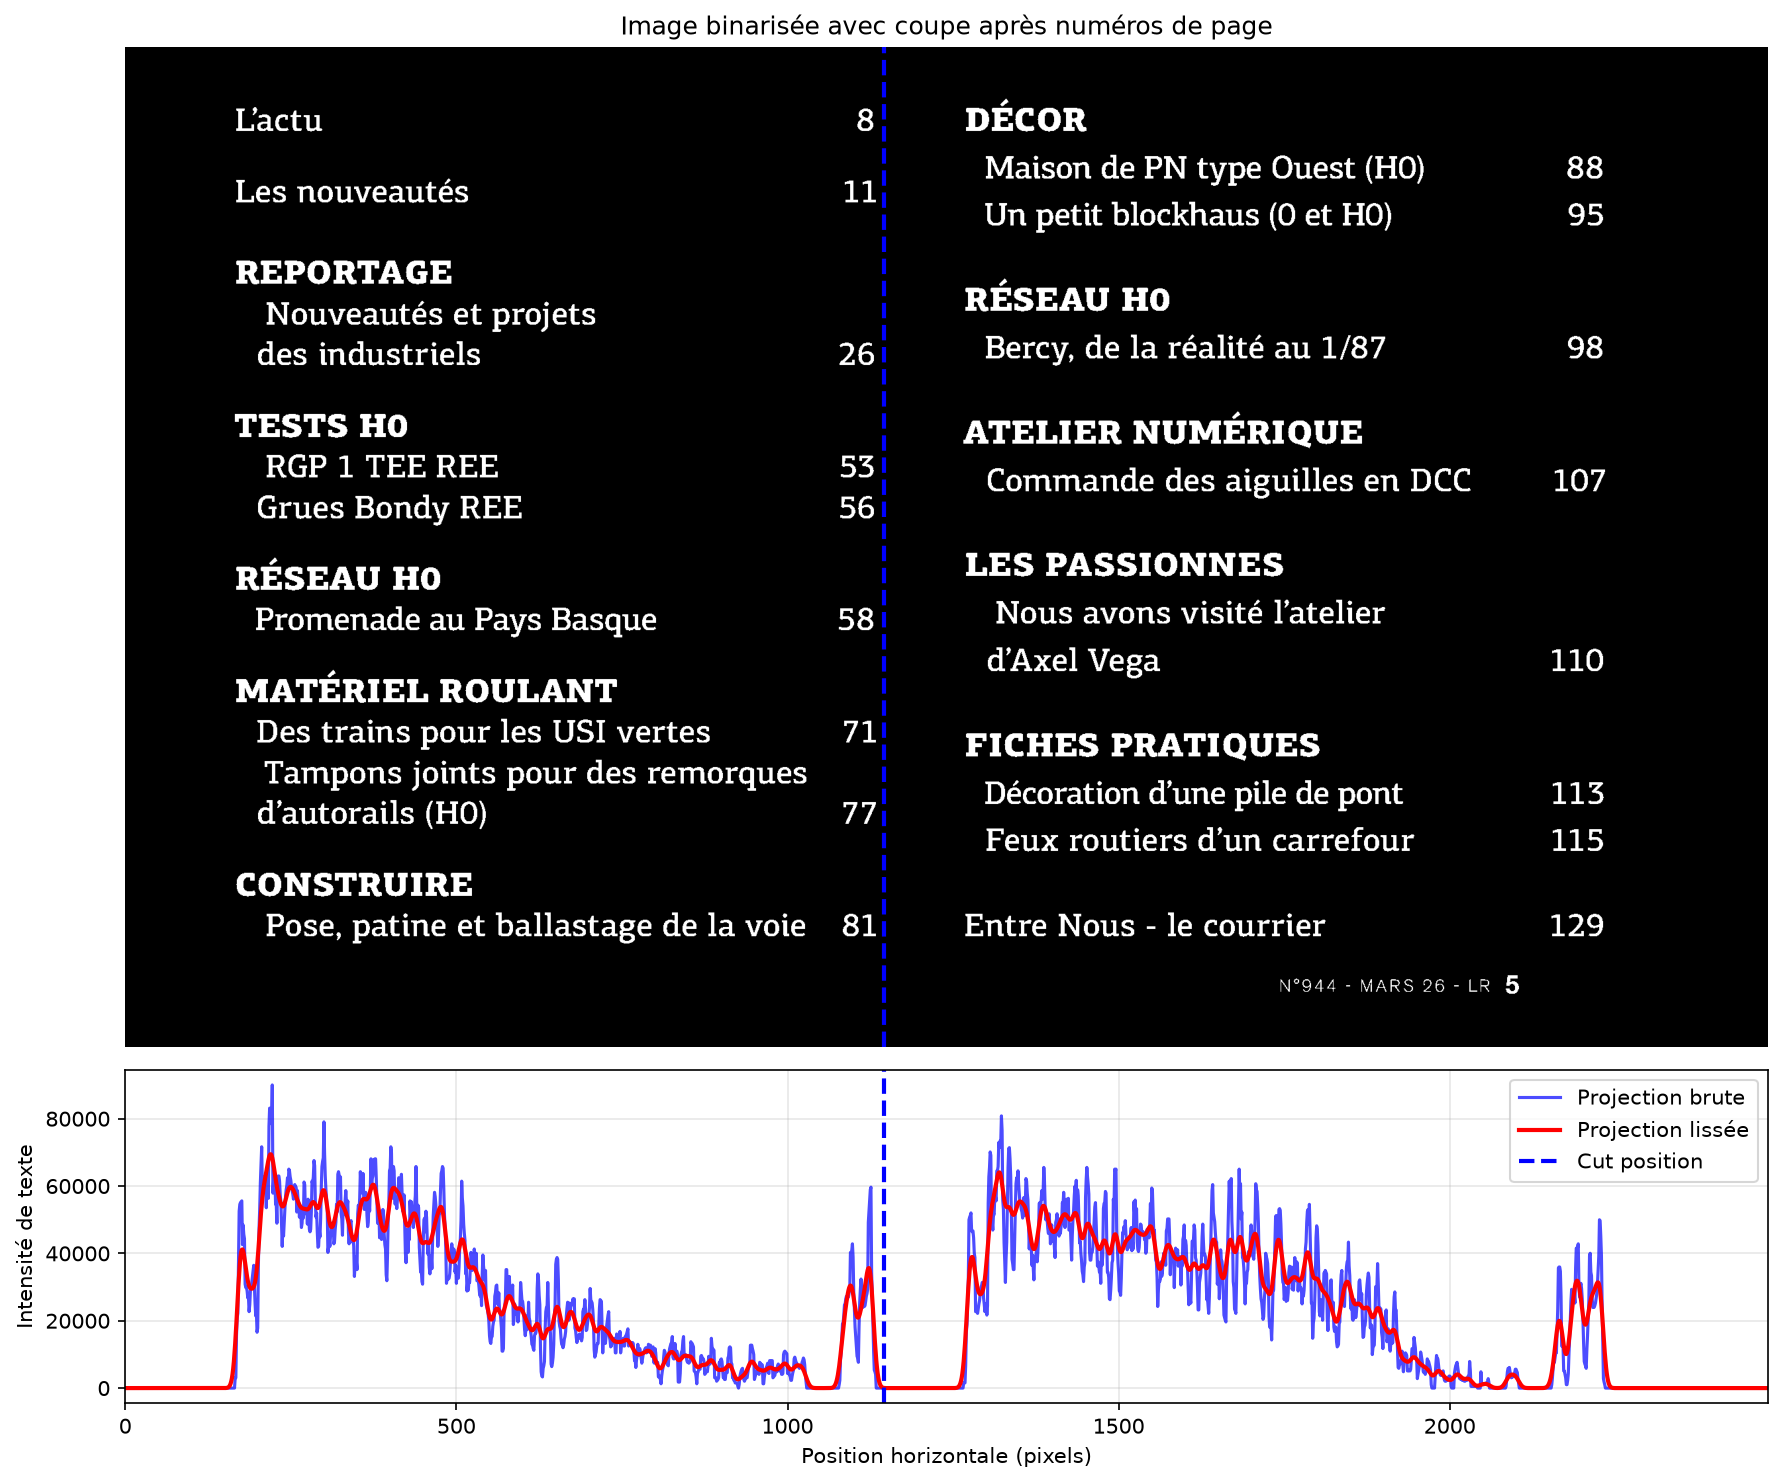This screenshot has width=1783, height=1483.
Task: Select "Des trains pour les USI vertes"
Action: click(483, 732)
